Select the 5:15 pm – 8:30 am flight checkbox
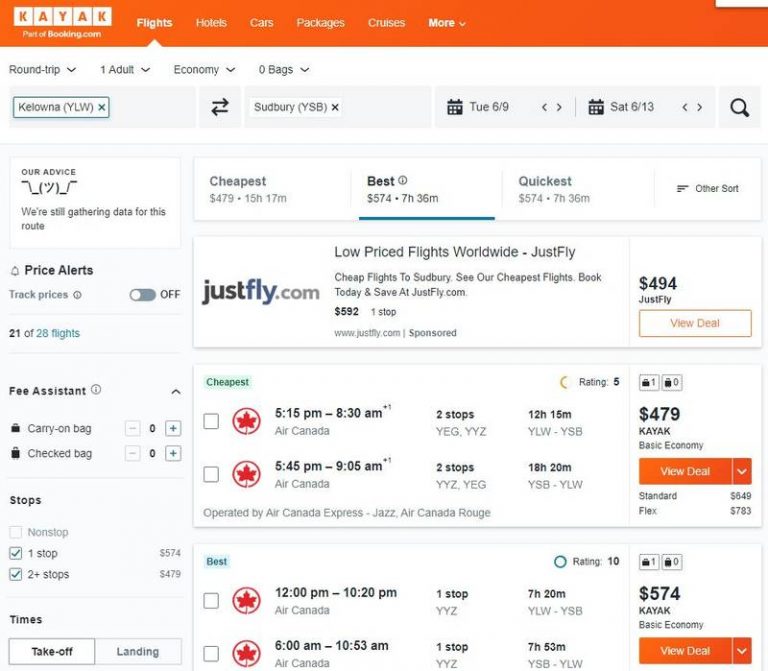This screenshot has height=671, width=768. [211, 421]
